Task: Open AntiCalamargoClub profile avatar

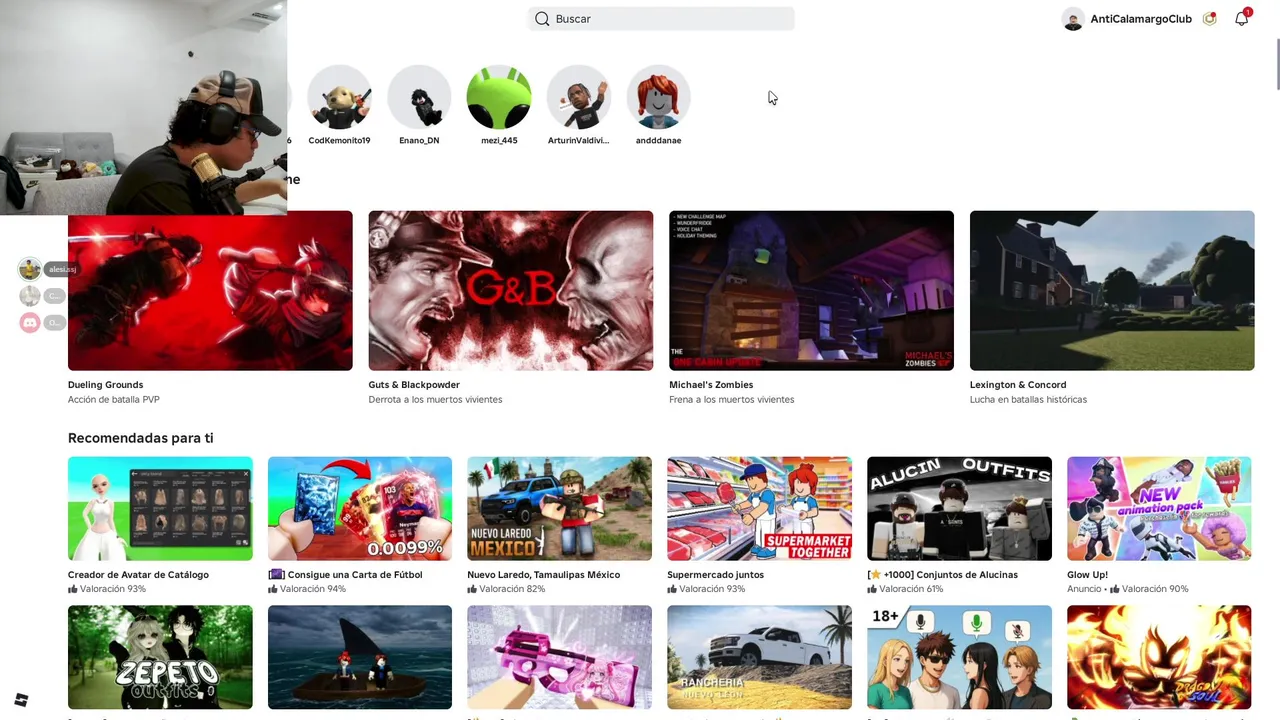Action: 1073,19
